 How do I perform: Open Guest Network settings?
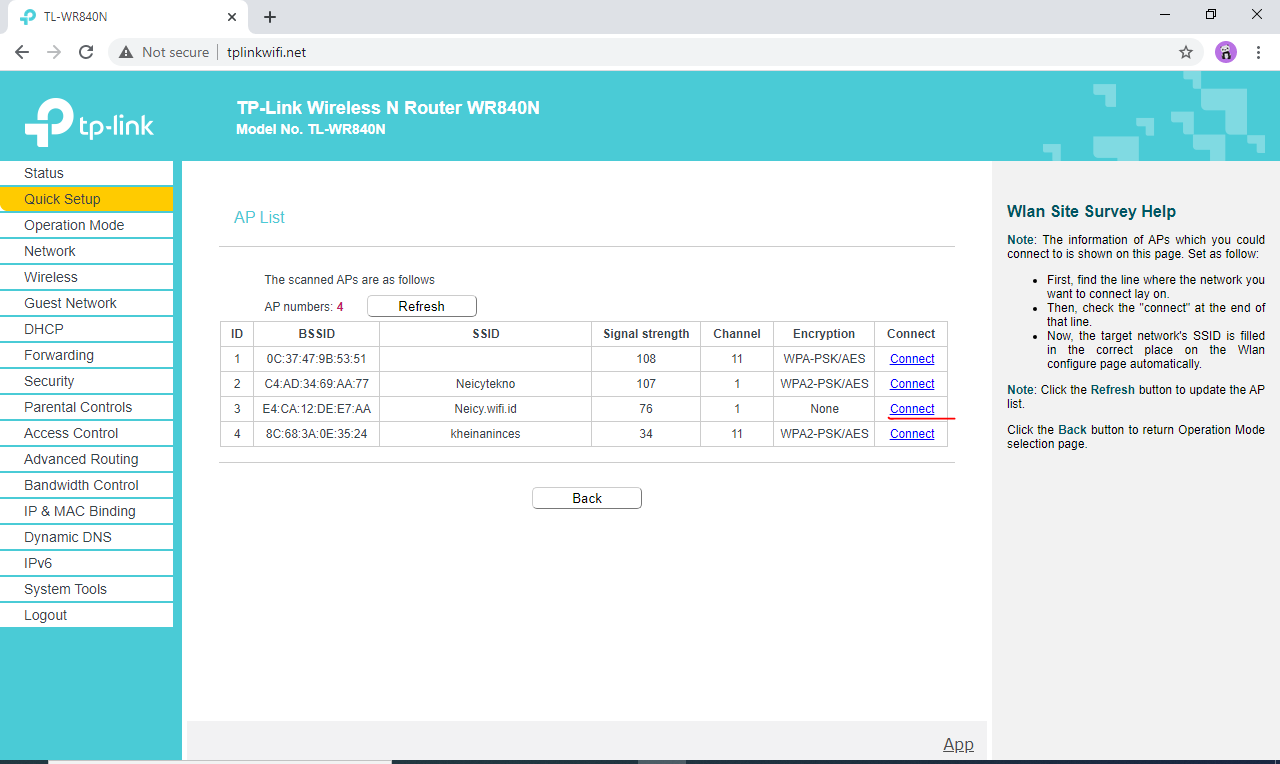(86, 303)
